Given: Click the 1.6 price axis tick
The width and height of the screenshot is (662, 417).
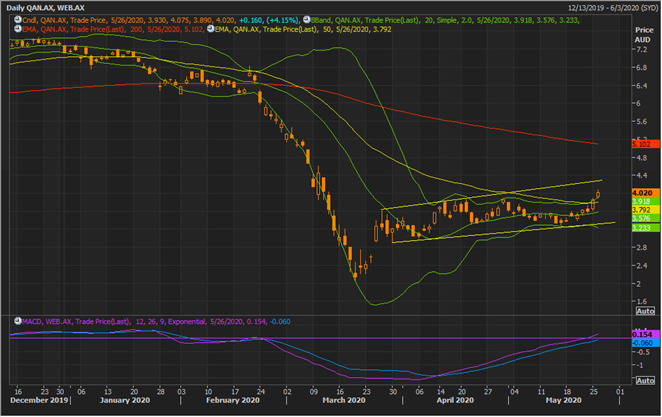Looking at the screenshot, I should (x=641, y=301).
